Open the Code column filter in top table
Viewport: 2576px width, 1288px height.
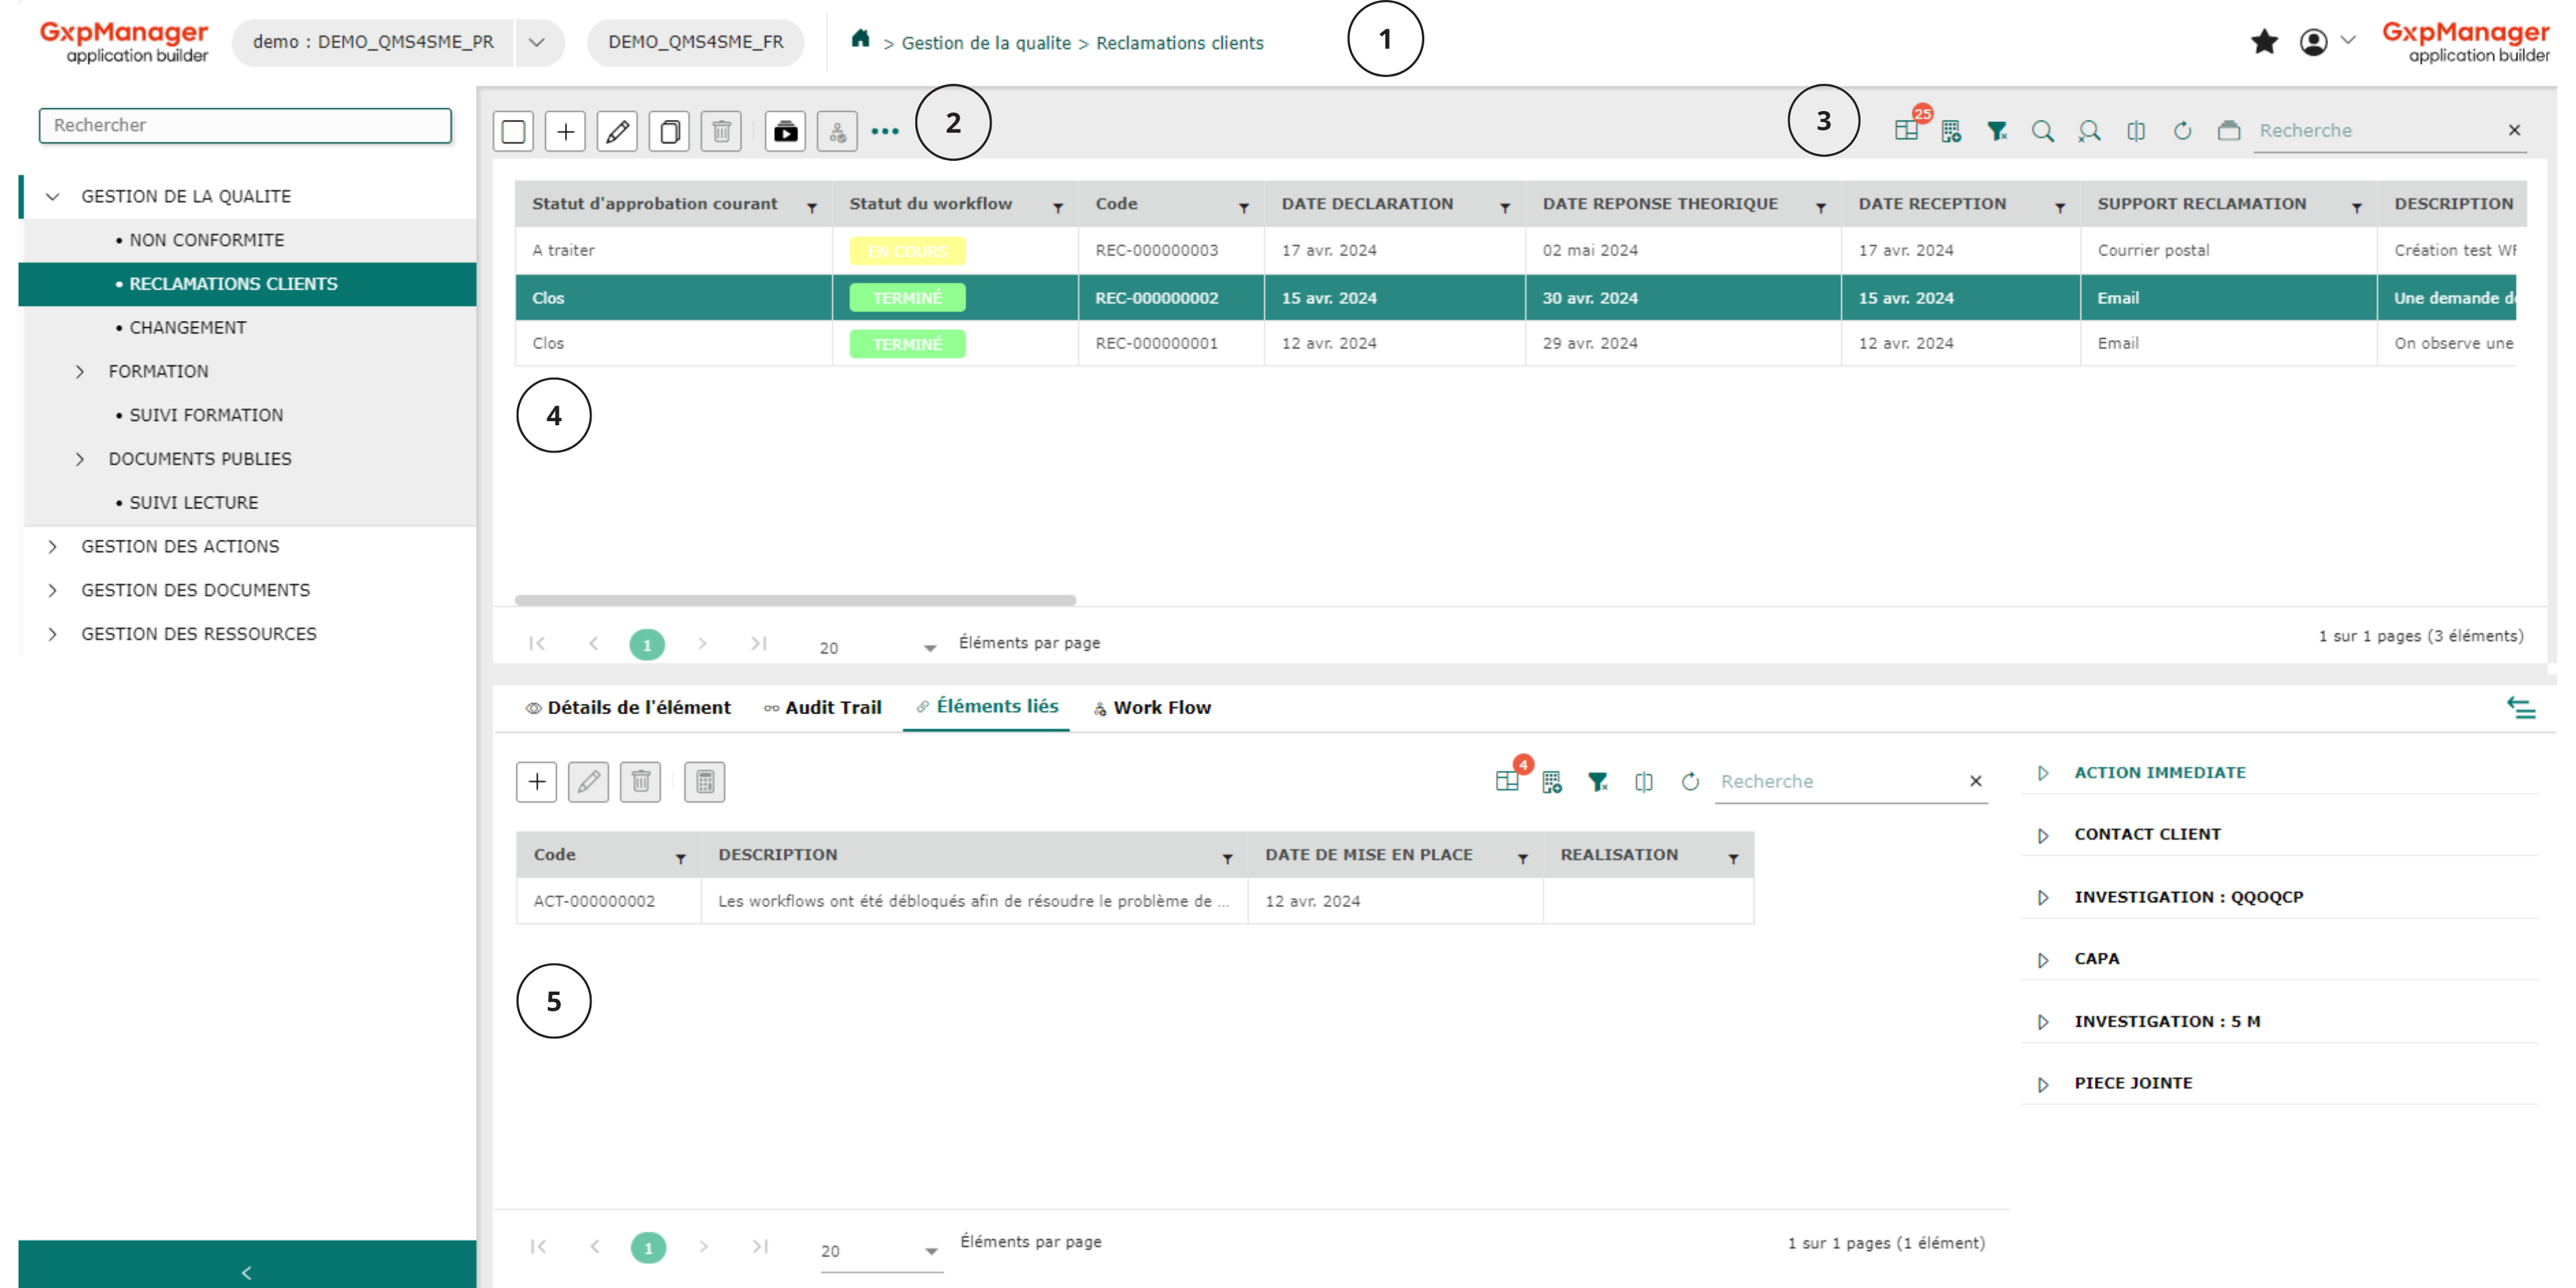point(1244,207)
